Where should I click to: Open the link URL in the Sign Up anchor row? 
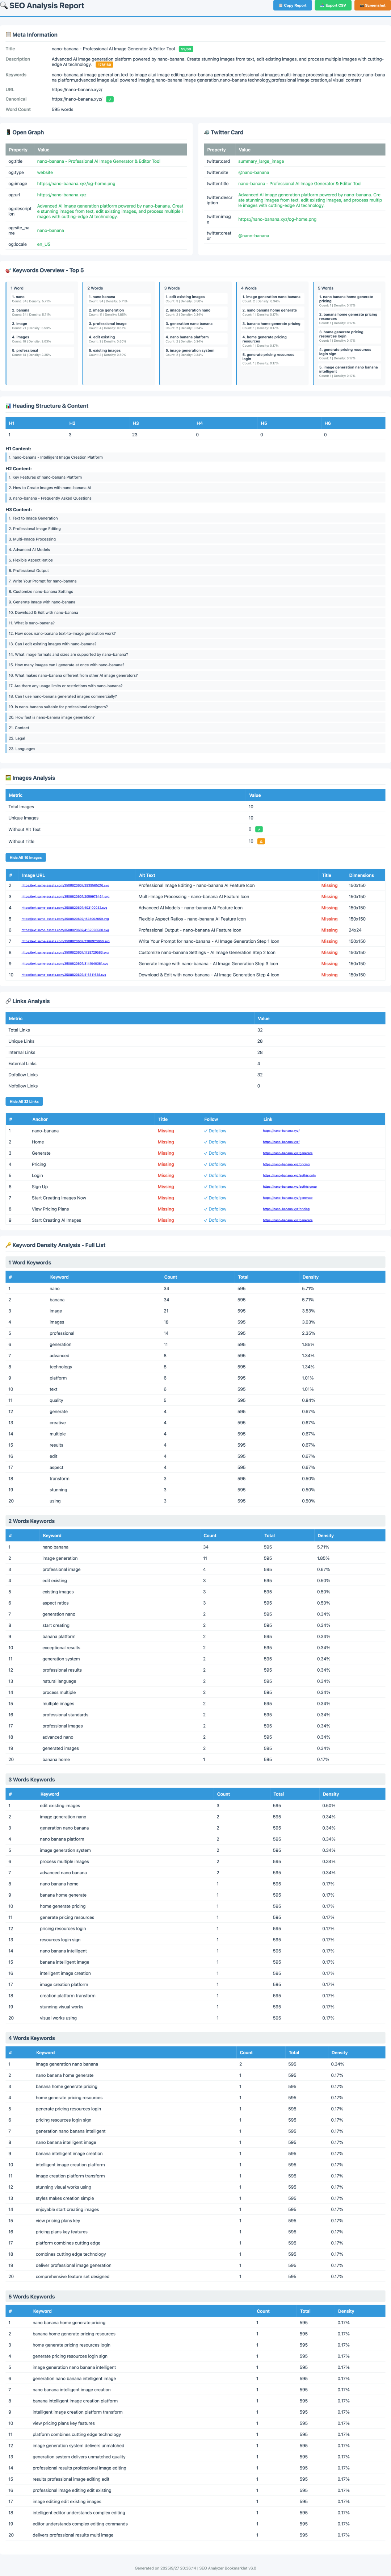tap(290, 1187)
